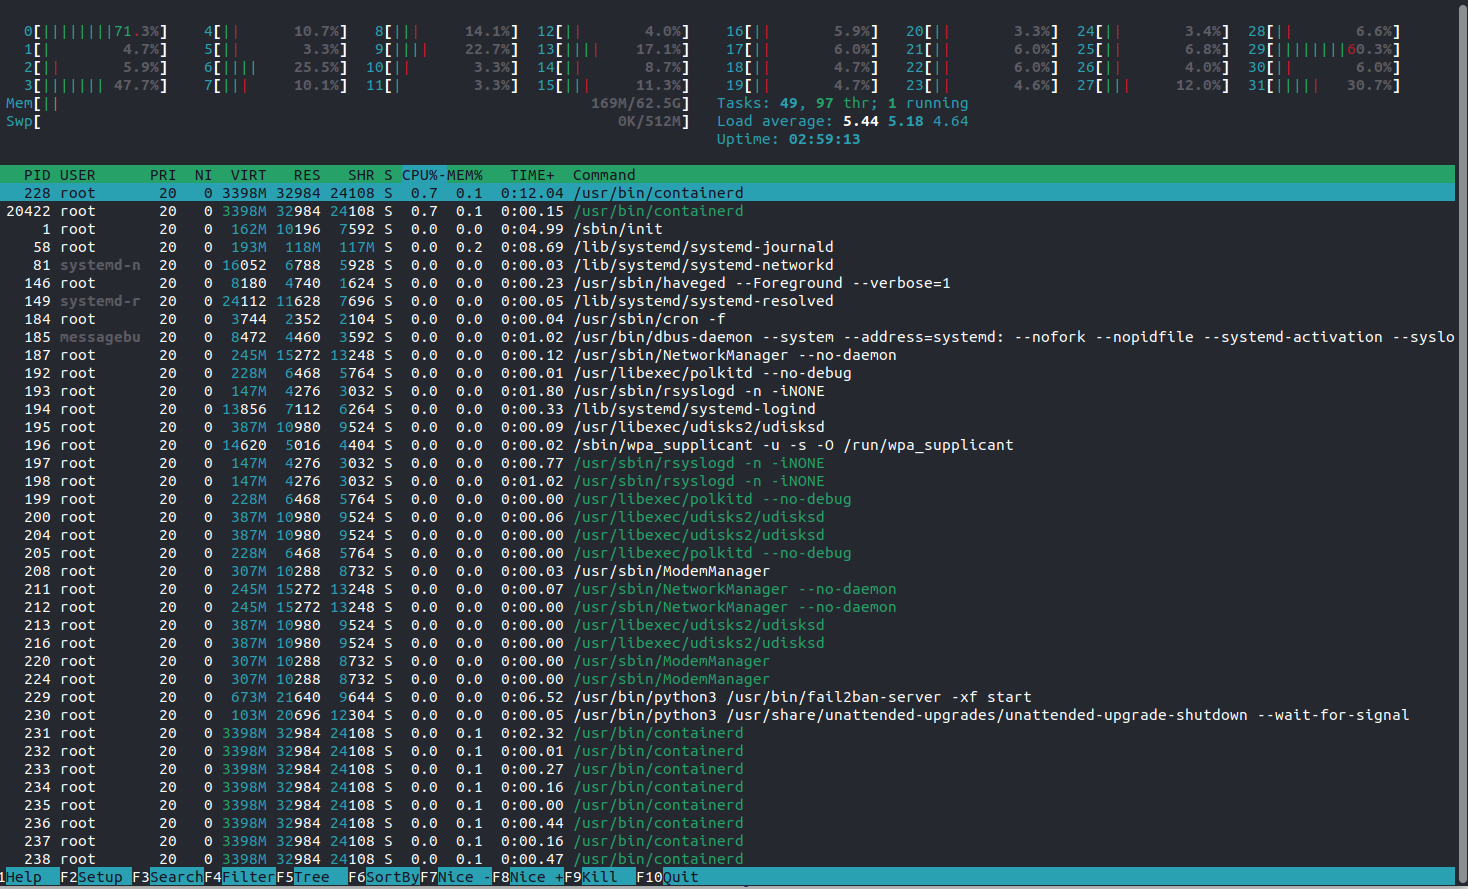Image resolution: width=1468 pixels, height=889 pixels.
Task: Select the unattended-upgrade-shutdown process row
Action: point(727,715)
